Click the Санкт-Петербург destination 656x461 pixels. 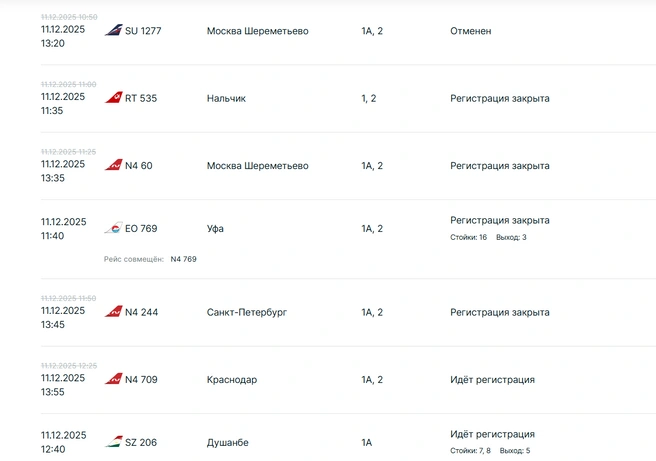247,312
